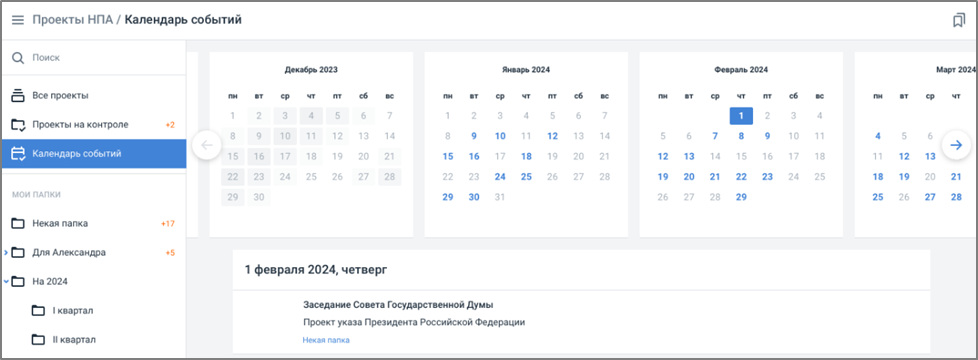Open Заседание Совета Государственной Думы event
Image resolution: width=978 pixels, height=360 pixels.
pos(398,305)
